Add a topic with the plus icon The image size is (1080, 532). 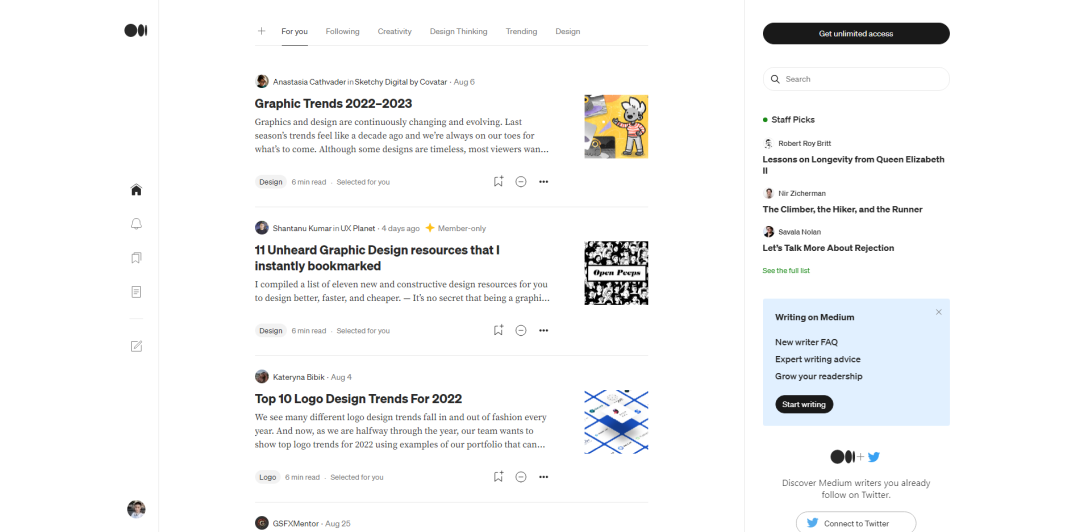pyautogui.click(x=261, y=31)
